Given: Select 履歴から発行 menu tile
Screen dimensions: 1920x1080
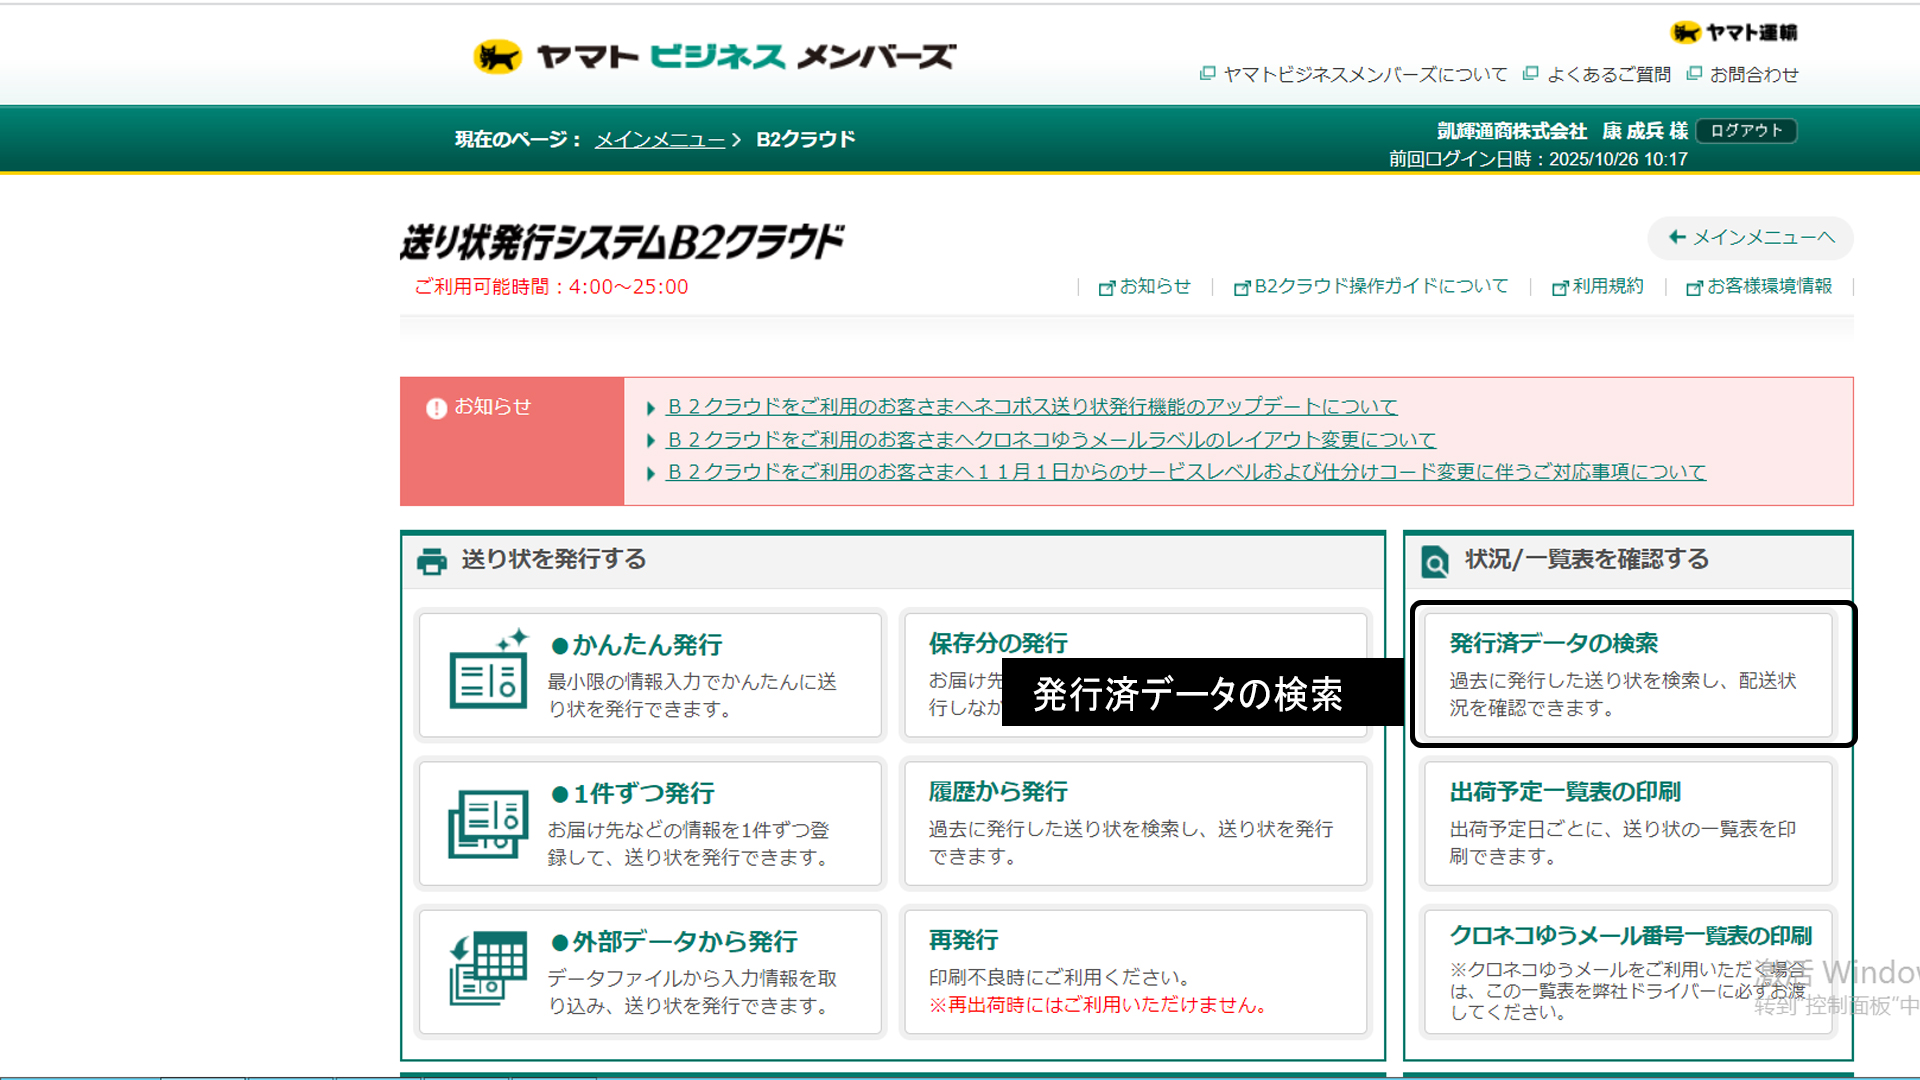Looking at the screenshot, I should pyautogui.click(x=1134, y=823).
